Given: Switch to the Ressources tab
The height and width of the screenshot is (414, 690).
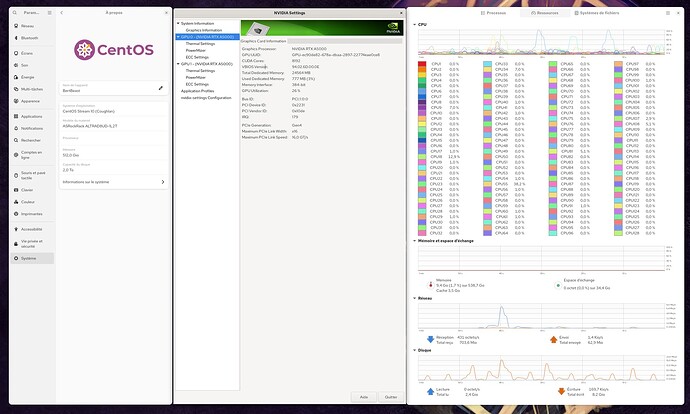Looking at the screenshot, I should (x=545, y=13).
